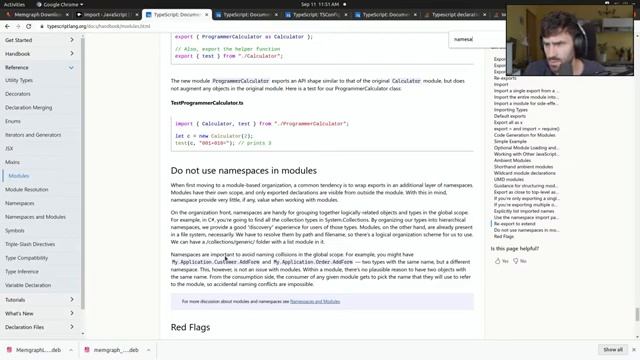Open the MemgraphL....deb download file icon
This screenshot has width=640, height=360.
click(9, 350)
